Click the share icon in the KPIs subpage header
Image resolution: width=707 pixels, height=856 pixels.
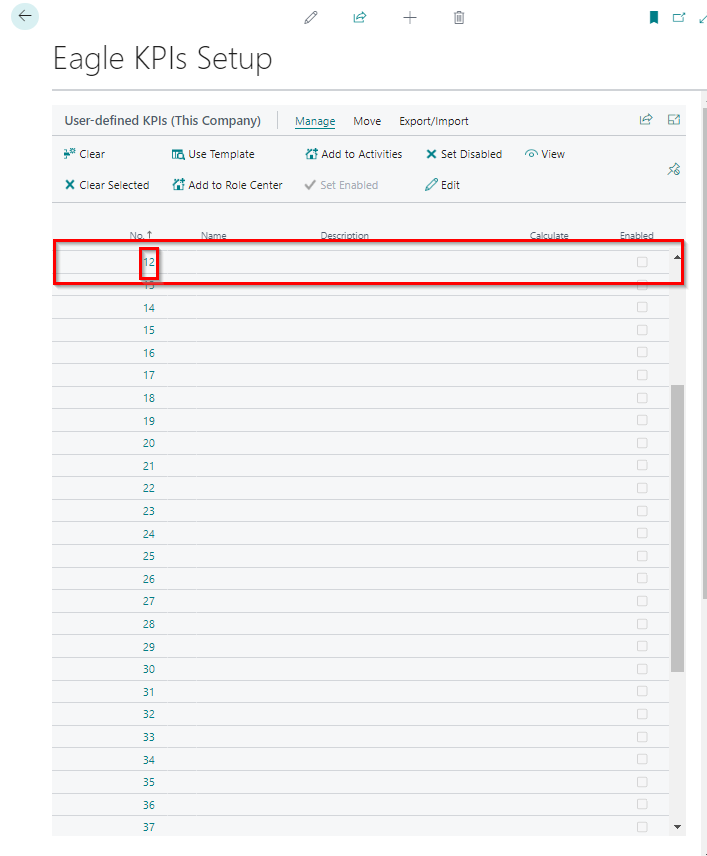(646, 119)
